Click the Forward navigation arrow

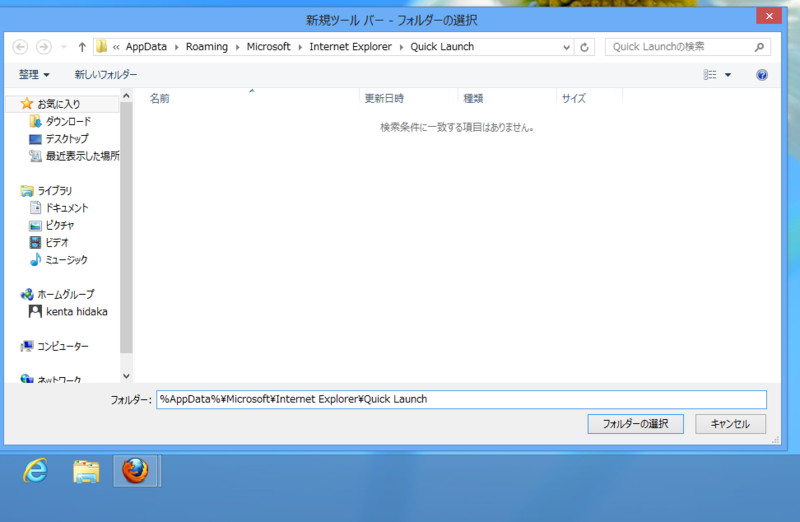click(44, 47)
